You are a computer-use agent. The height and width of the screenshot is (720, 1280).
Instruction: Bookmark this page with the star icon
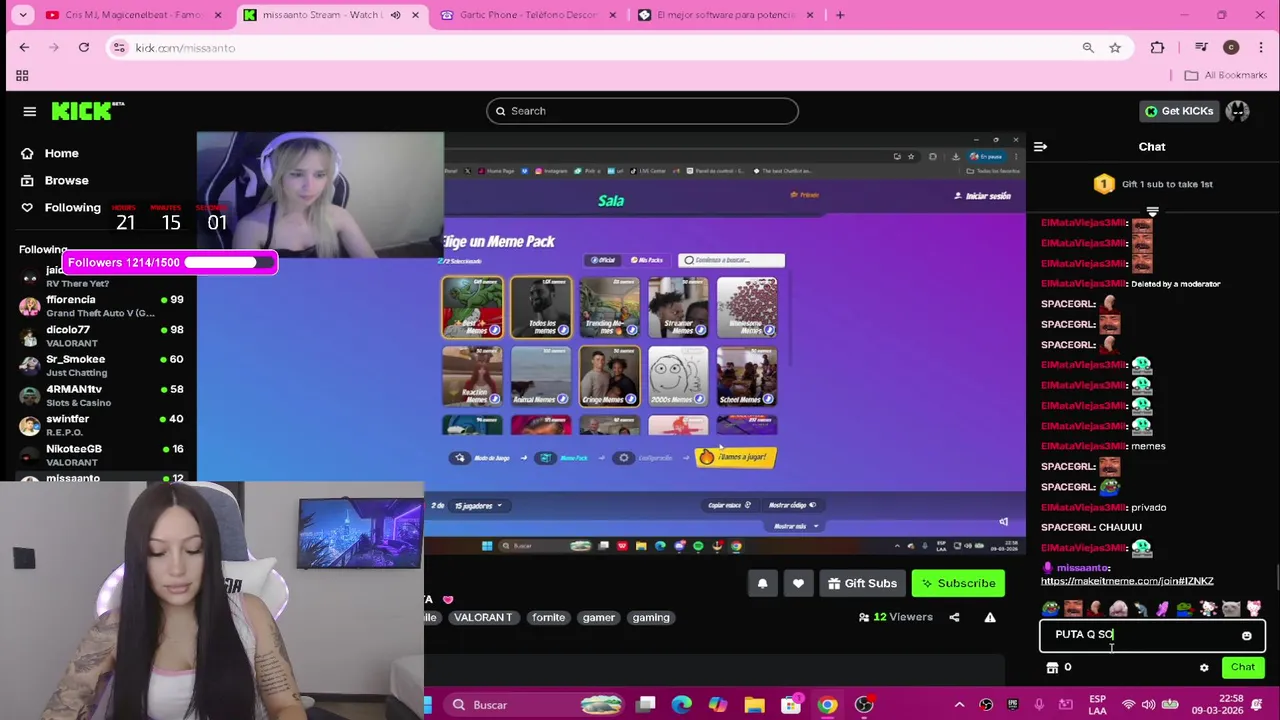point(1115,47)
